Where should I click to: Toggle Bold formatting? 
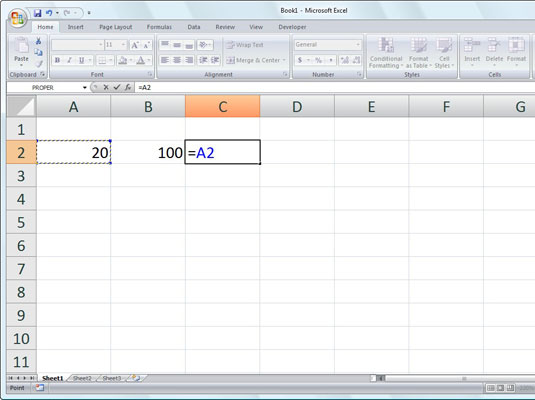click(x=57, y=60)
